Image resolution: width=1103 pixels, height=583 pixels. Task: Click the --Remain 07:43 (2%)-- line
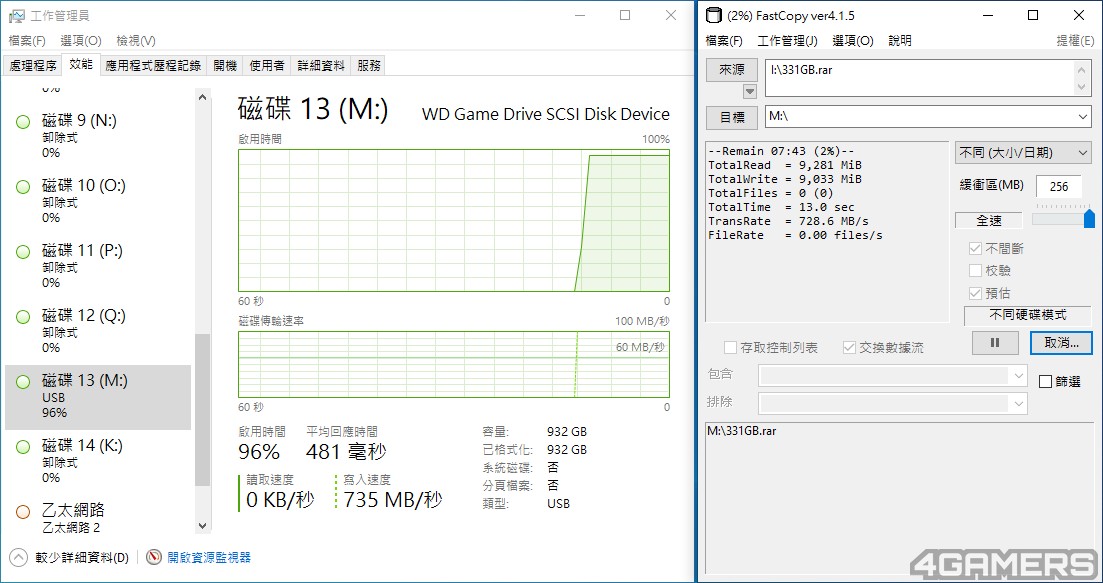point(782,151)
